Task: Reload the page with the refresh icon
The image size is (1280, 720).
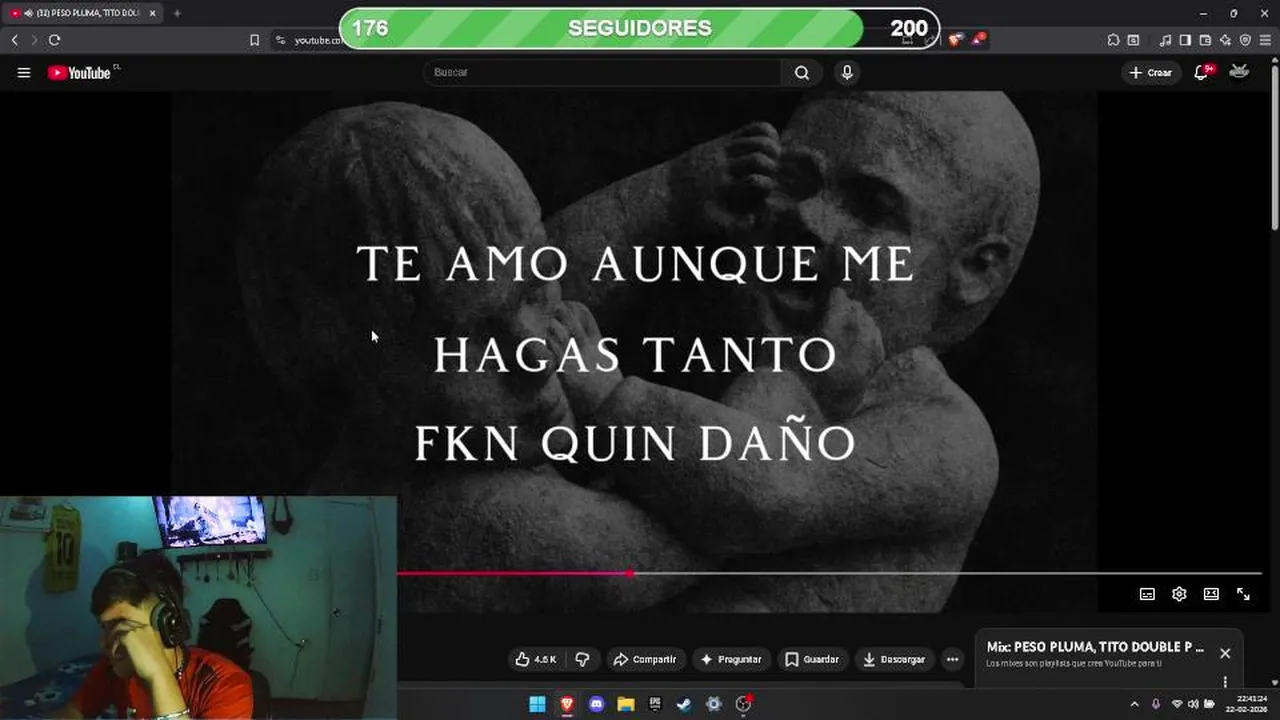Action: point(54,40)
